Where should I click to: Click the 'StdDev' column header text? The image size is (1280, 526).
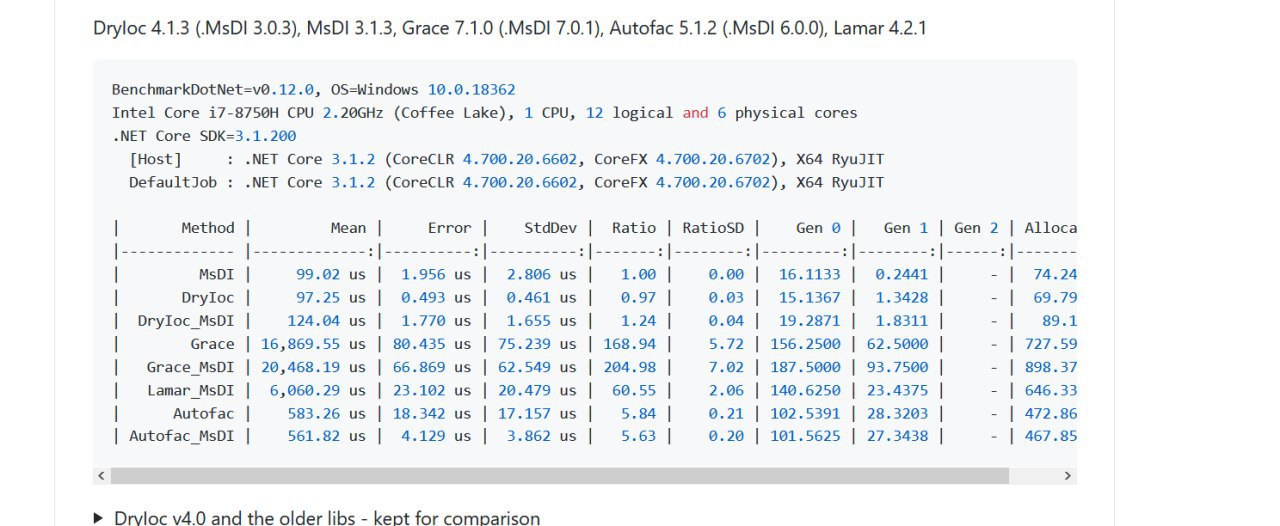(x=550, y=228)
